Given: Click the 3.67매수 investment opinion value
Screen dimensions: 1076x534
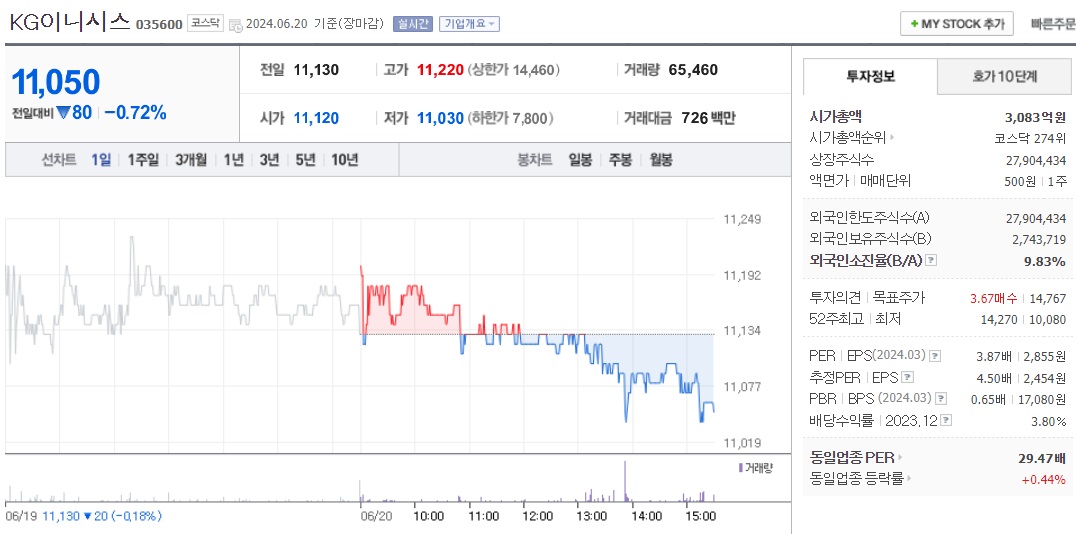Looking at the screenshot, I should coord(993,298).
